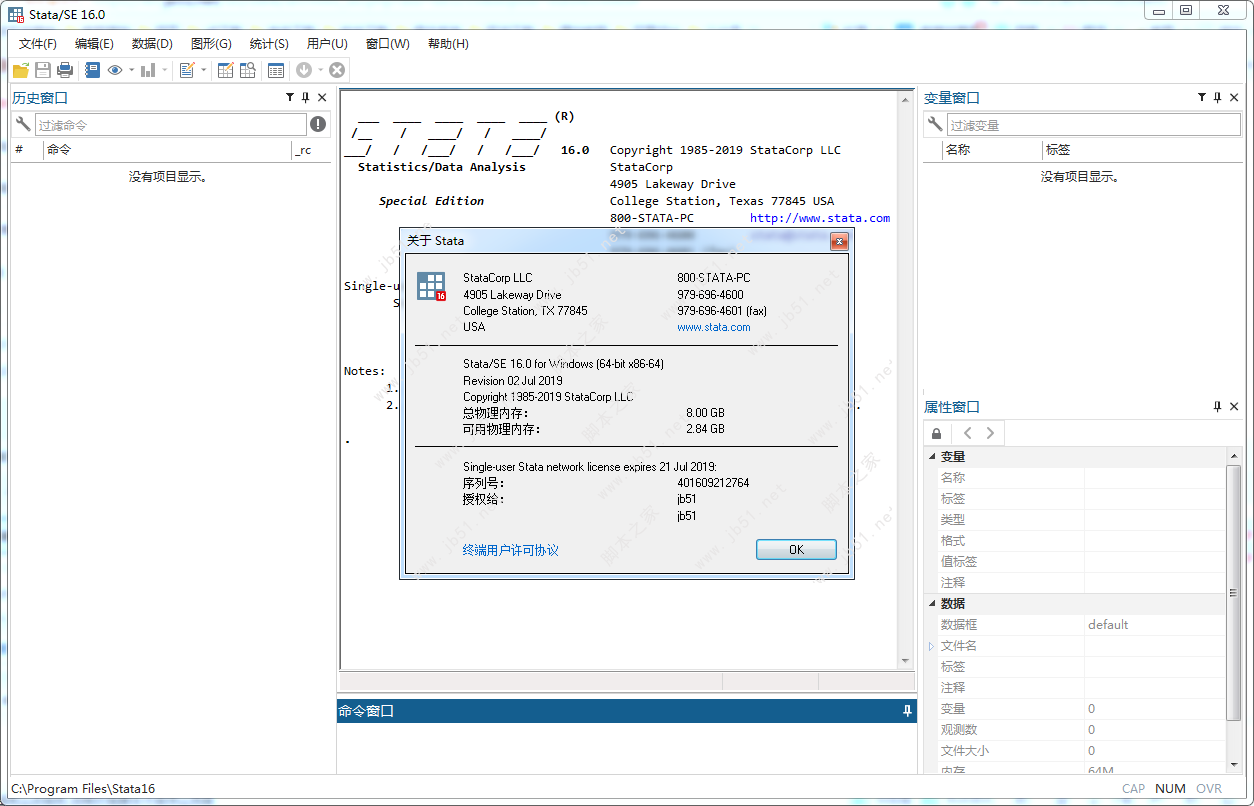Pin the 历史窗口 panel
This screenshot has width=1254, height=806.
[x=306, y=98]
